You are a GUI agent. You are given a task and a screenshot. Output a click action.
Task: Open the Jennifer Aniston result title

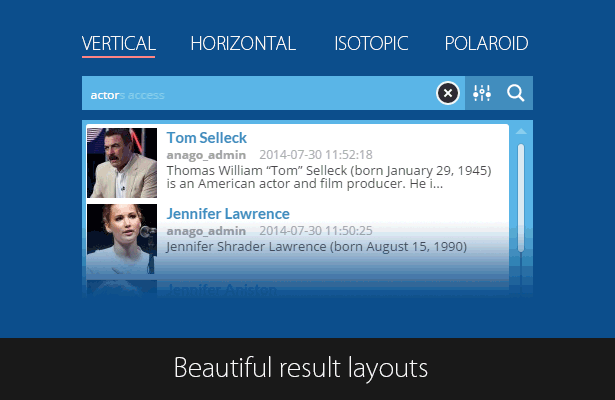click(222, 289)
